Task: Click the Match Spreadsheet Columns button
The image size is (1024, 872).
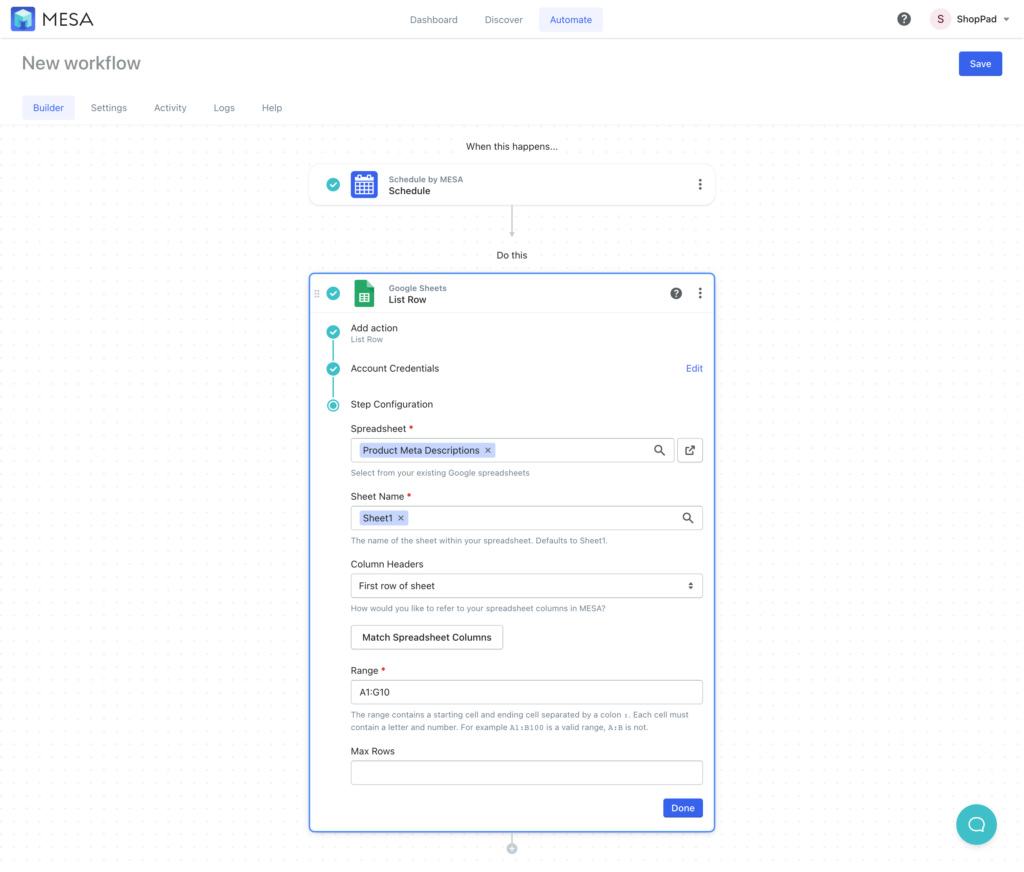Action: tap(426, 637)
